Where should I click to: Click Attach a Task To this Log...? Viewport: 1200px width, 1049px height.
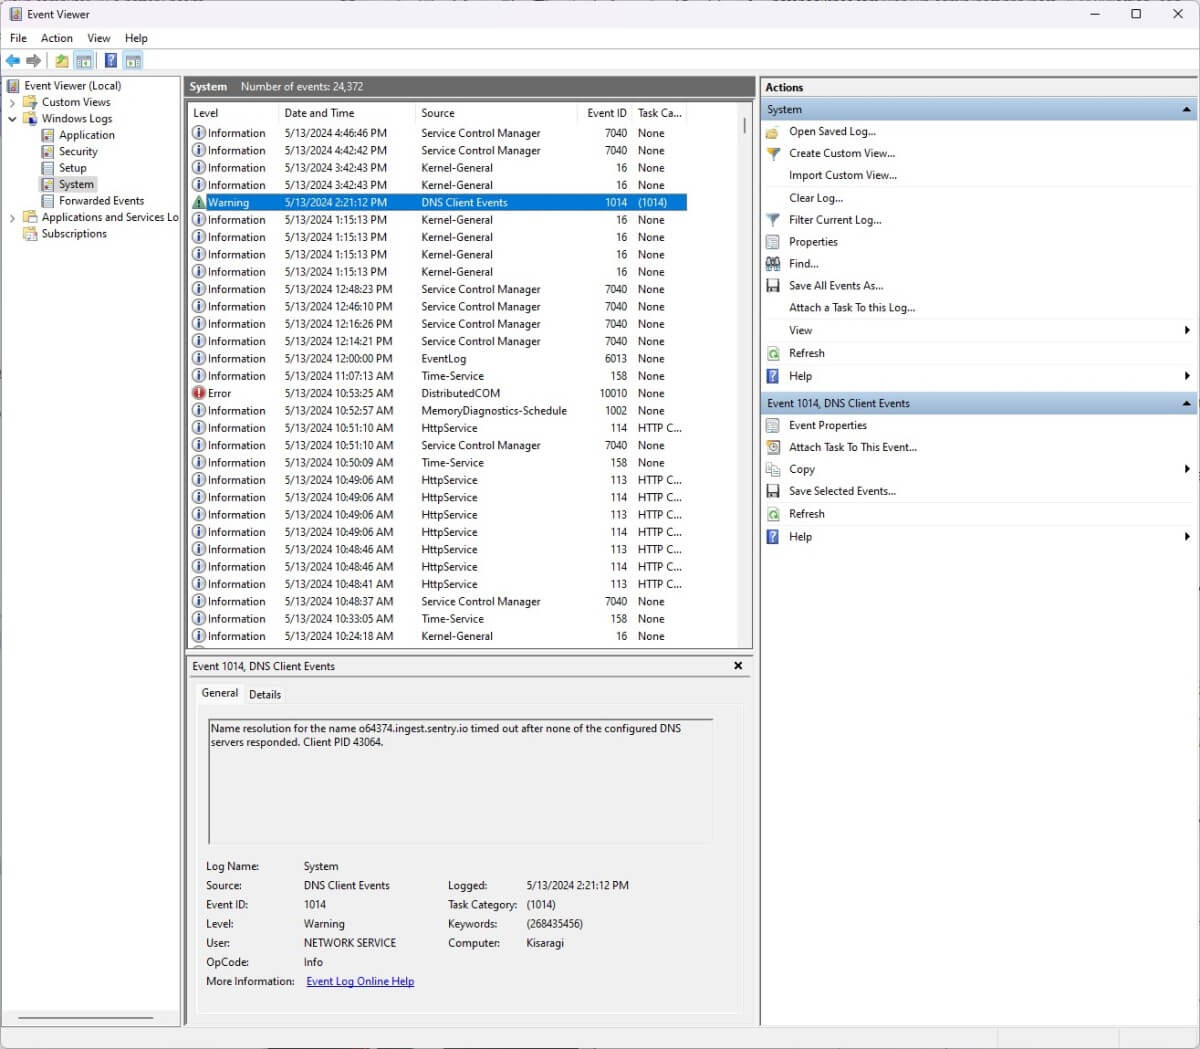852,308
